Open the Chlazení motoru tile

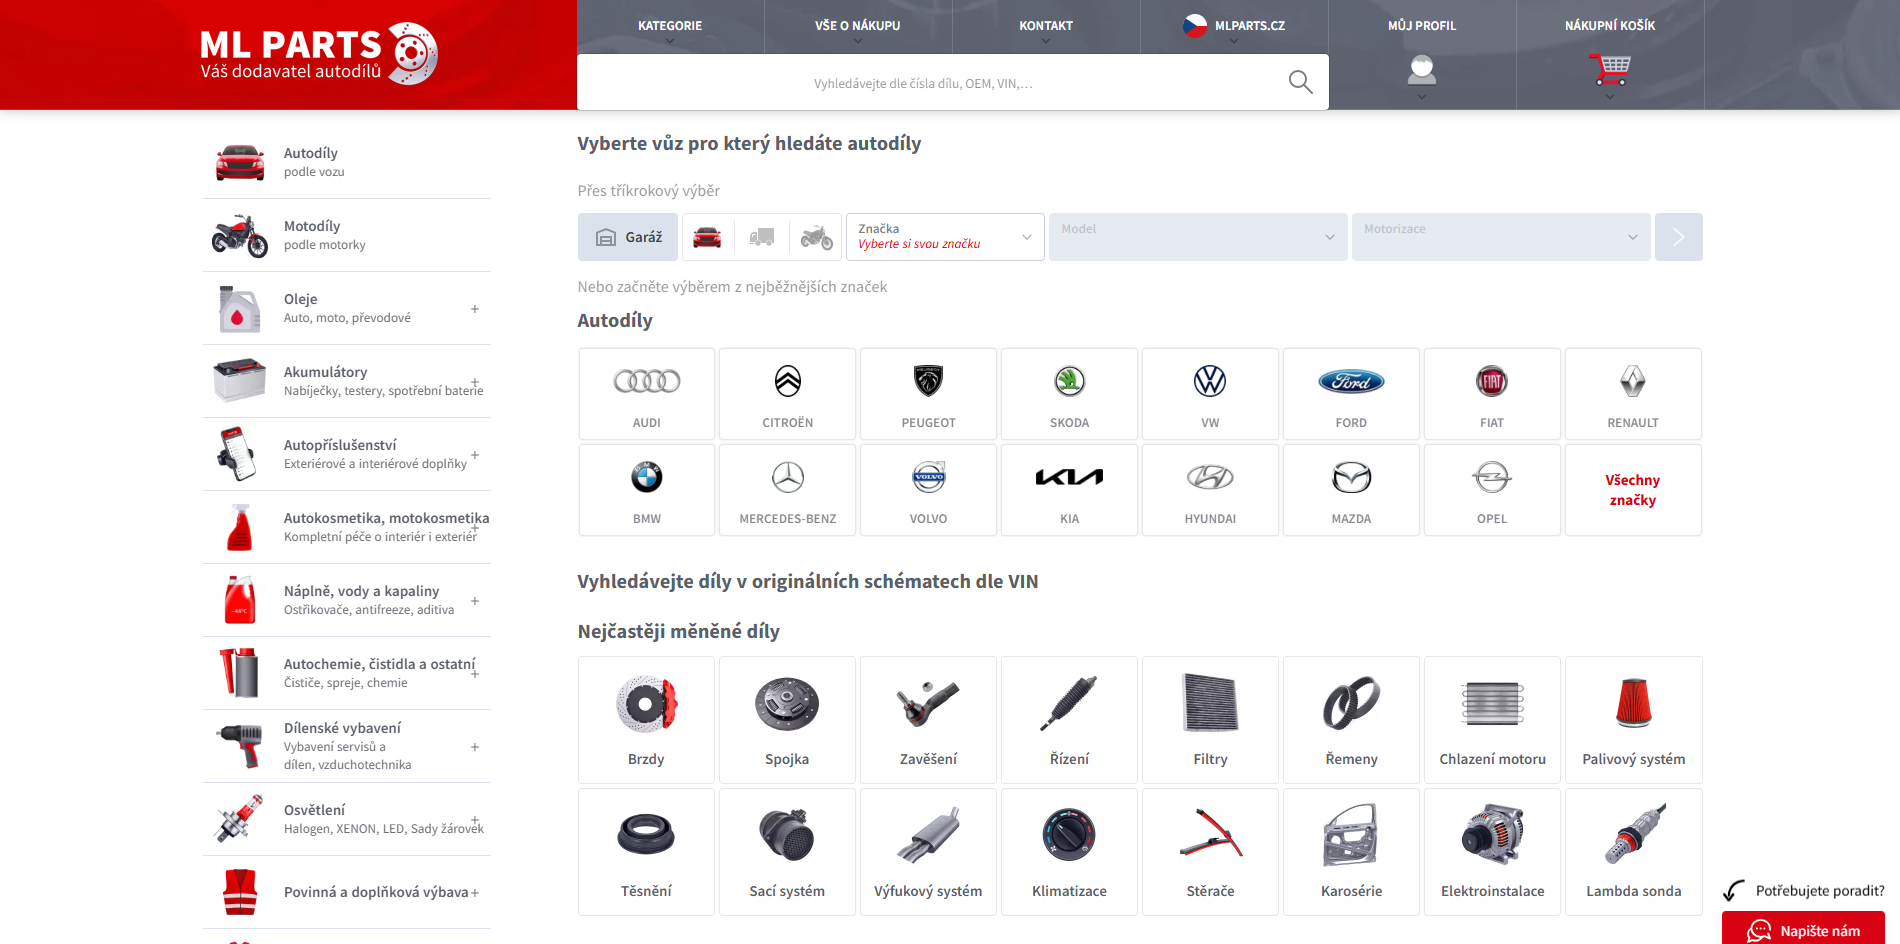pyautogui.click(x=1492, y=720)
